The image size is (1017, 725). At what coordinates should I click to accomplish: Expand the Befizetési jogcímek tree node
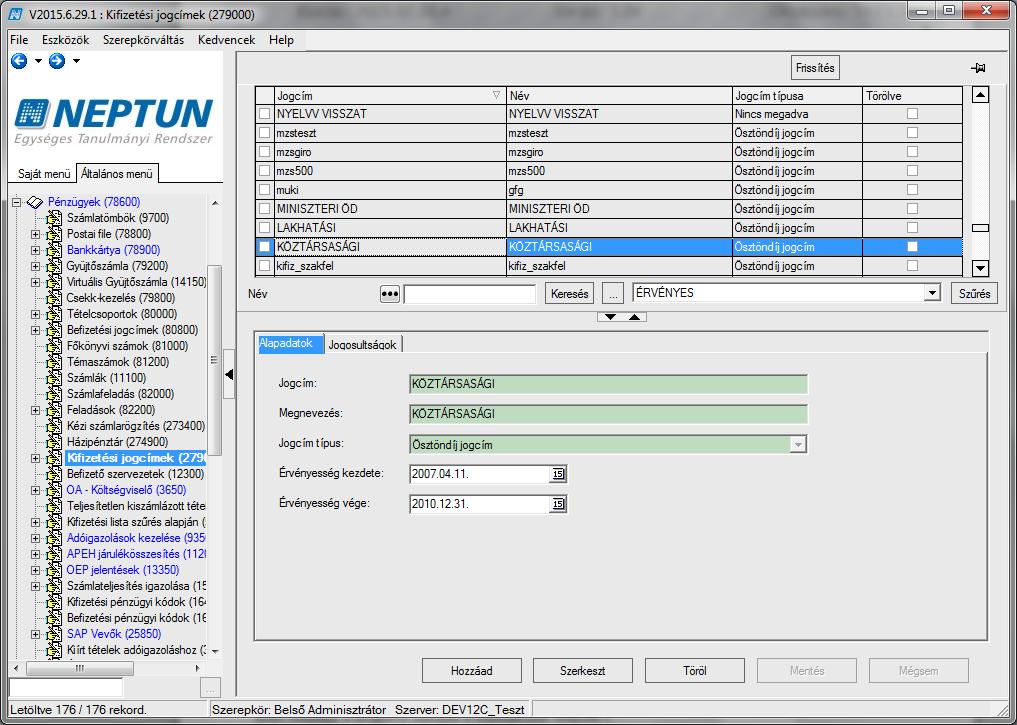click(x=36, y=330)
